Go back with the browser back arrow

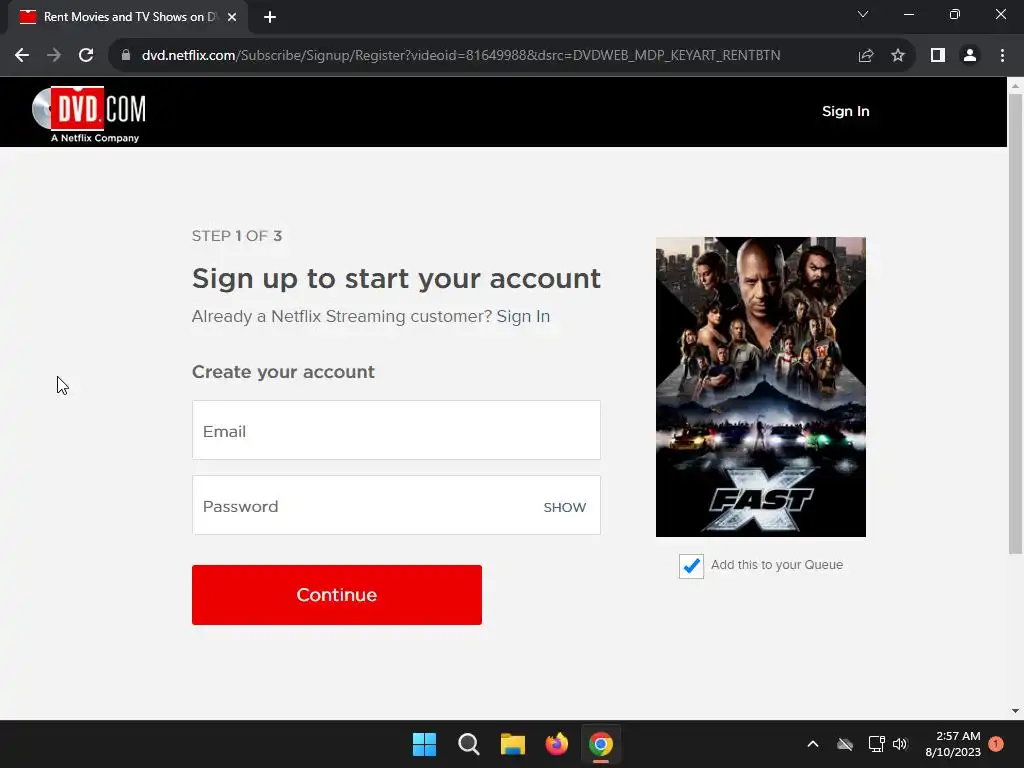point(22,55)
